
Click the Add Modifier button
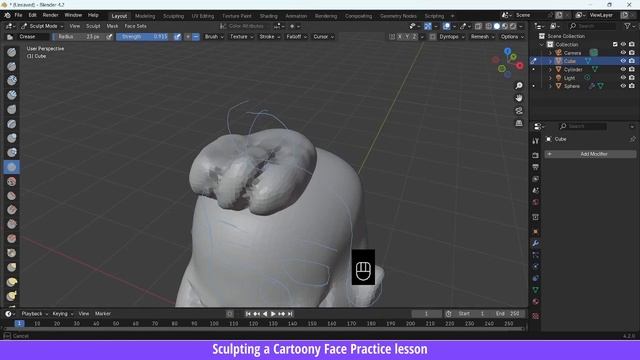[x=590, y=154]
